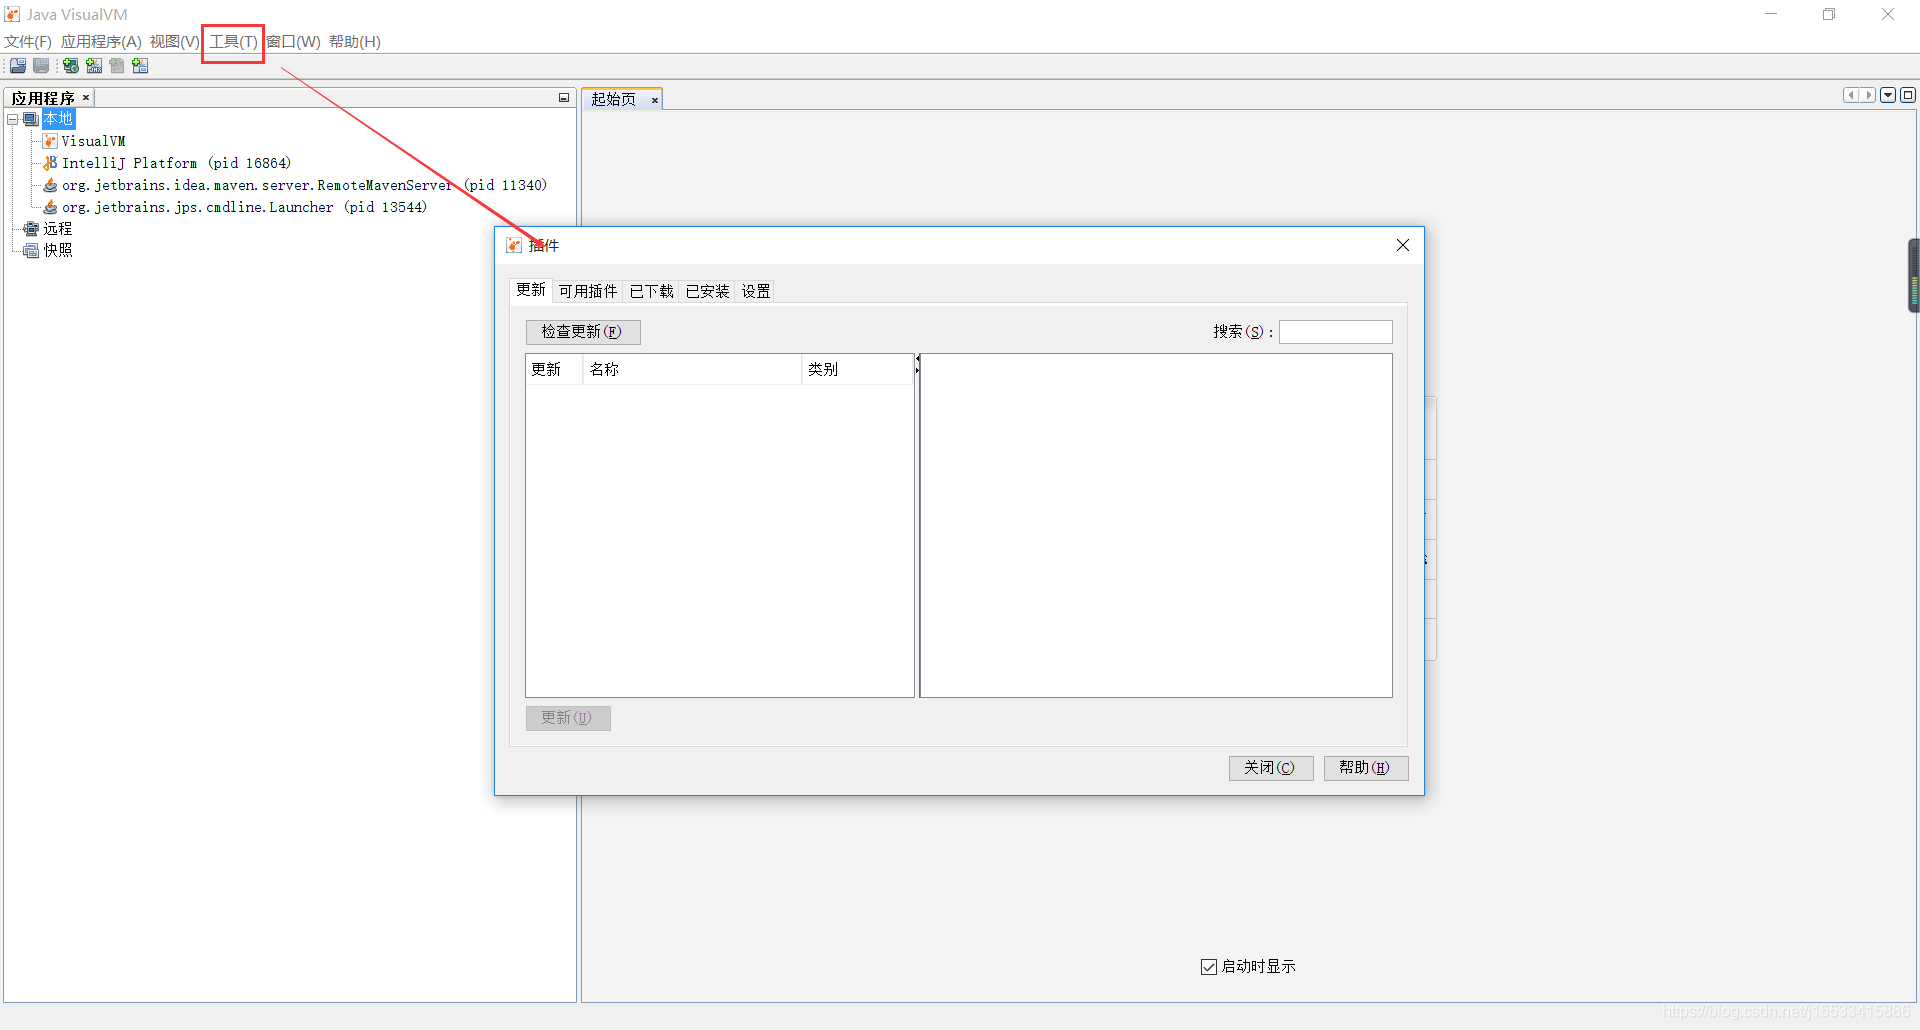This screenshot has height=1030, width=1920.
Task: Click the 关闭(C) button
Action: point(1271,768)
